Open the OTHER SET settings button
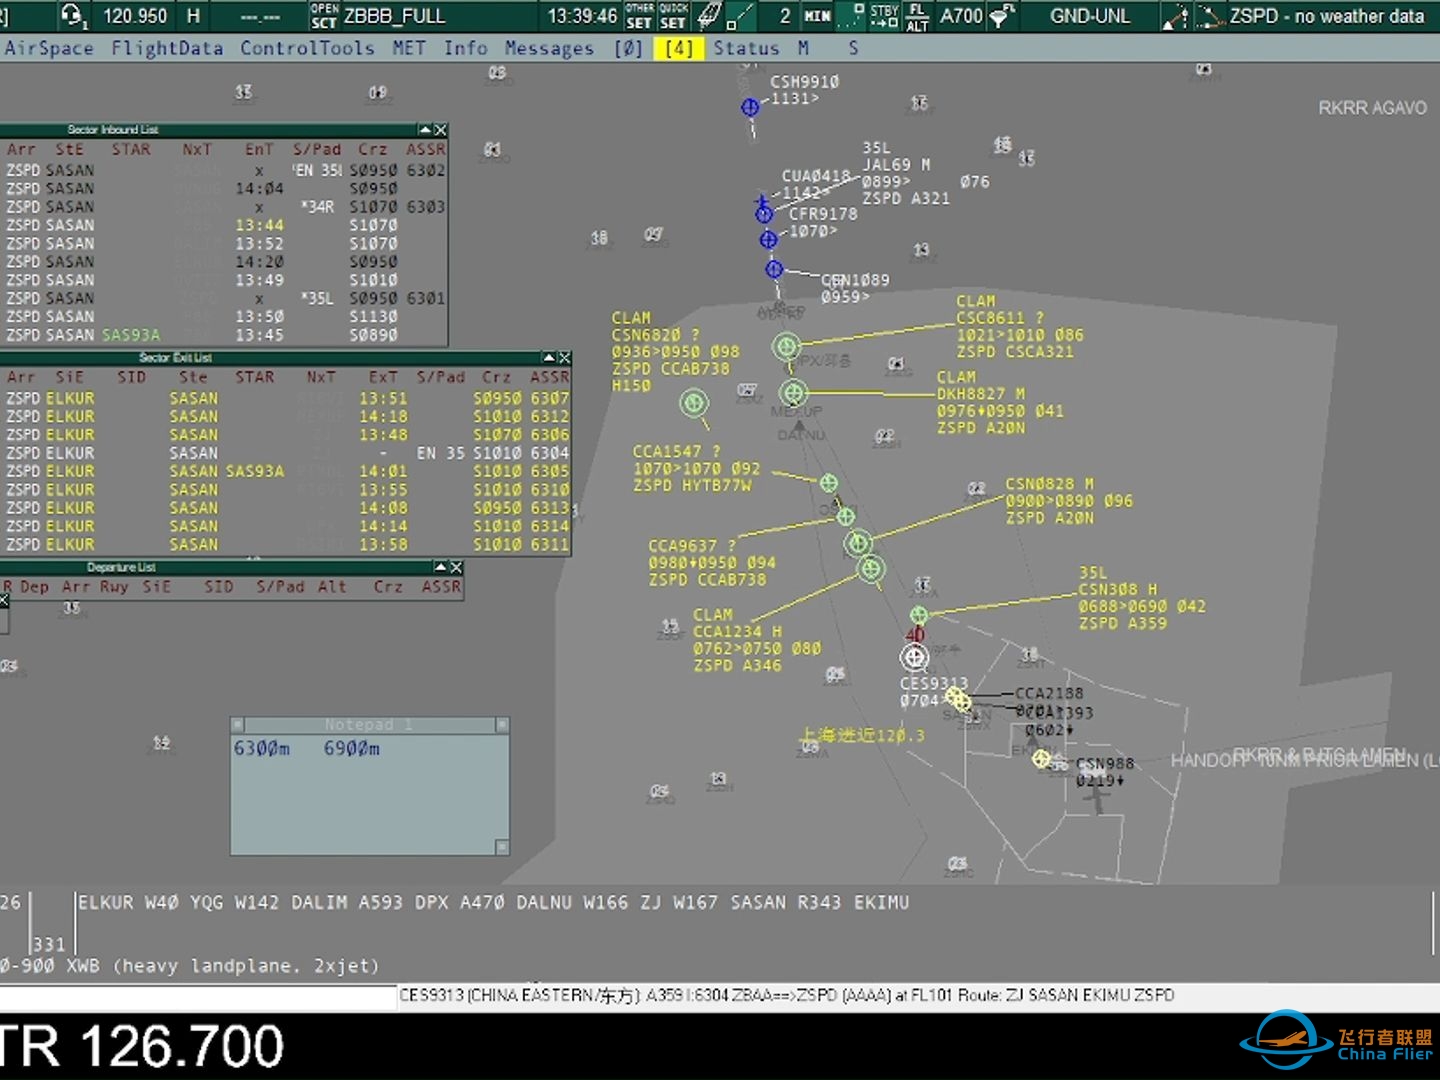The height and width of the screenshot is (1080, 1440). coord(640,15)
